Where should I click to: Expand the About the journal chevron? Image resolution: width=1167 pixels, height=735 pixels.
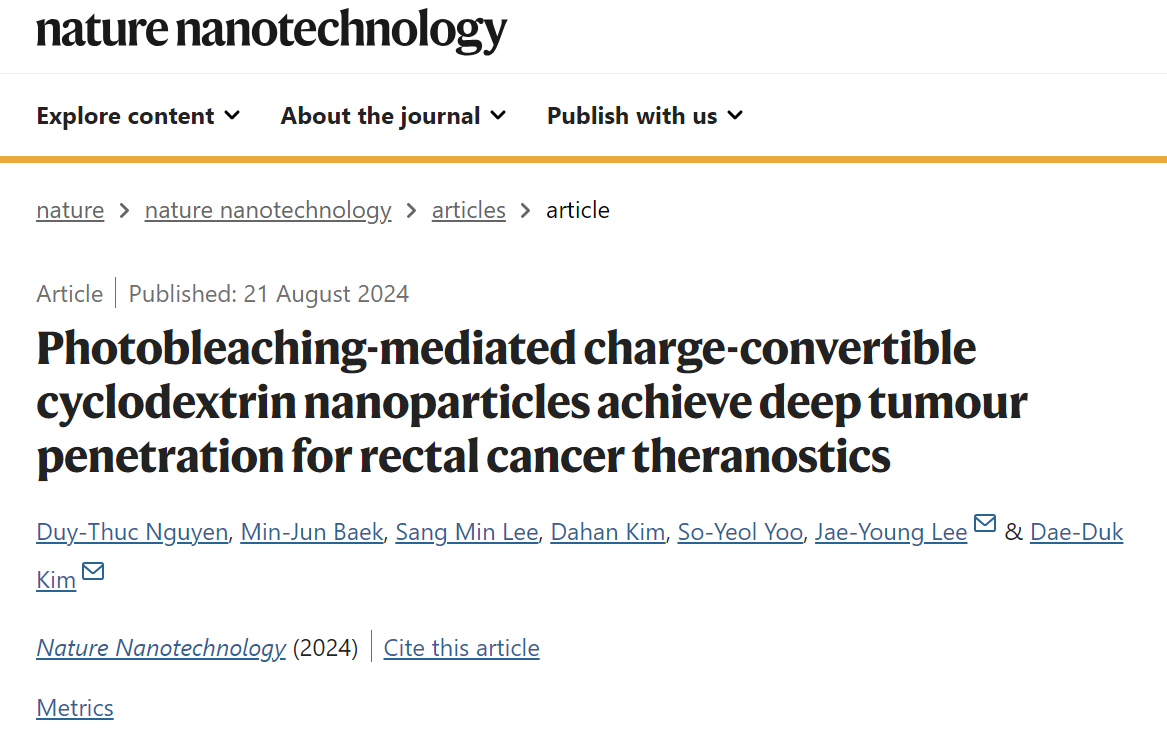tap(499, 115)
